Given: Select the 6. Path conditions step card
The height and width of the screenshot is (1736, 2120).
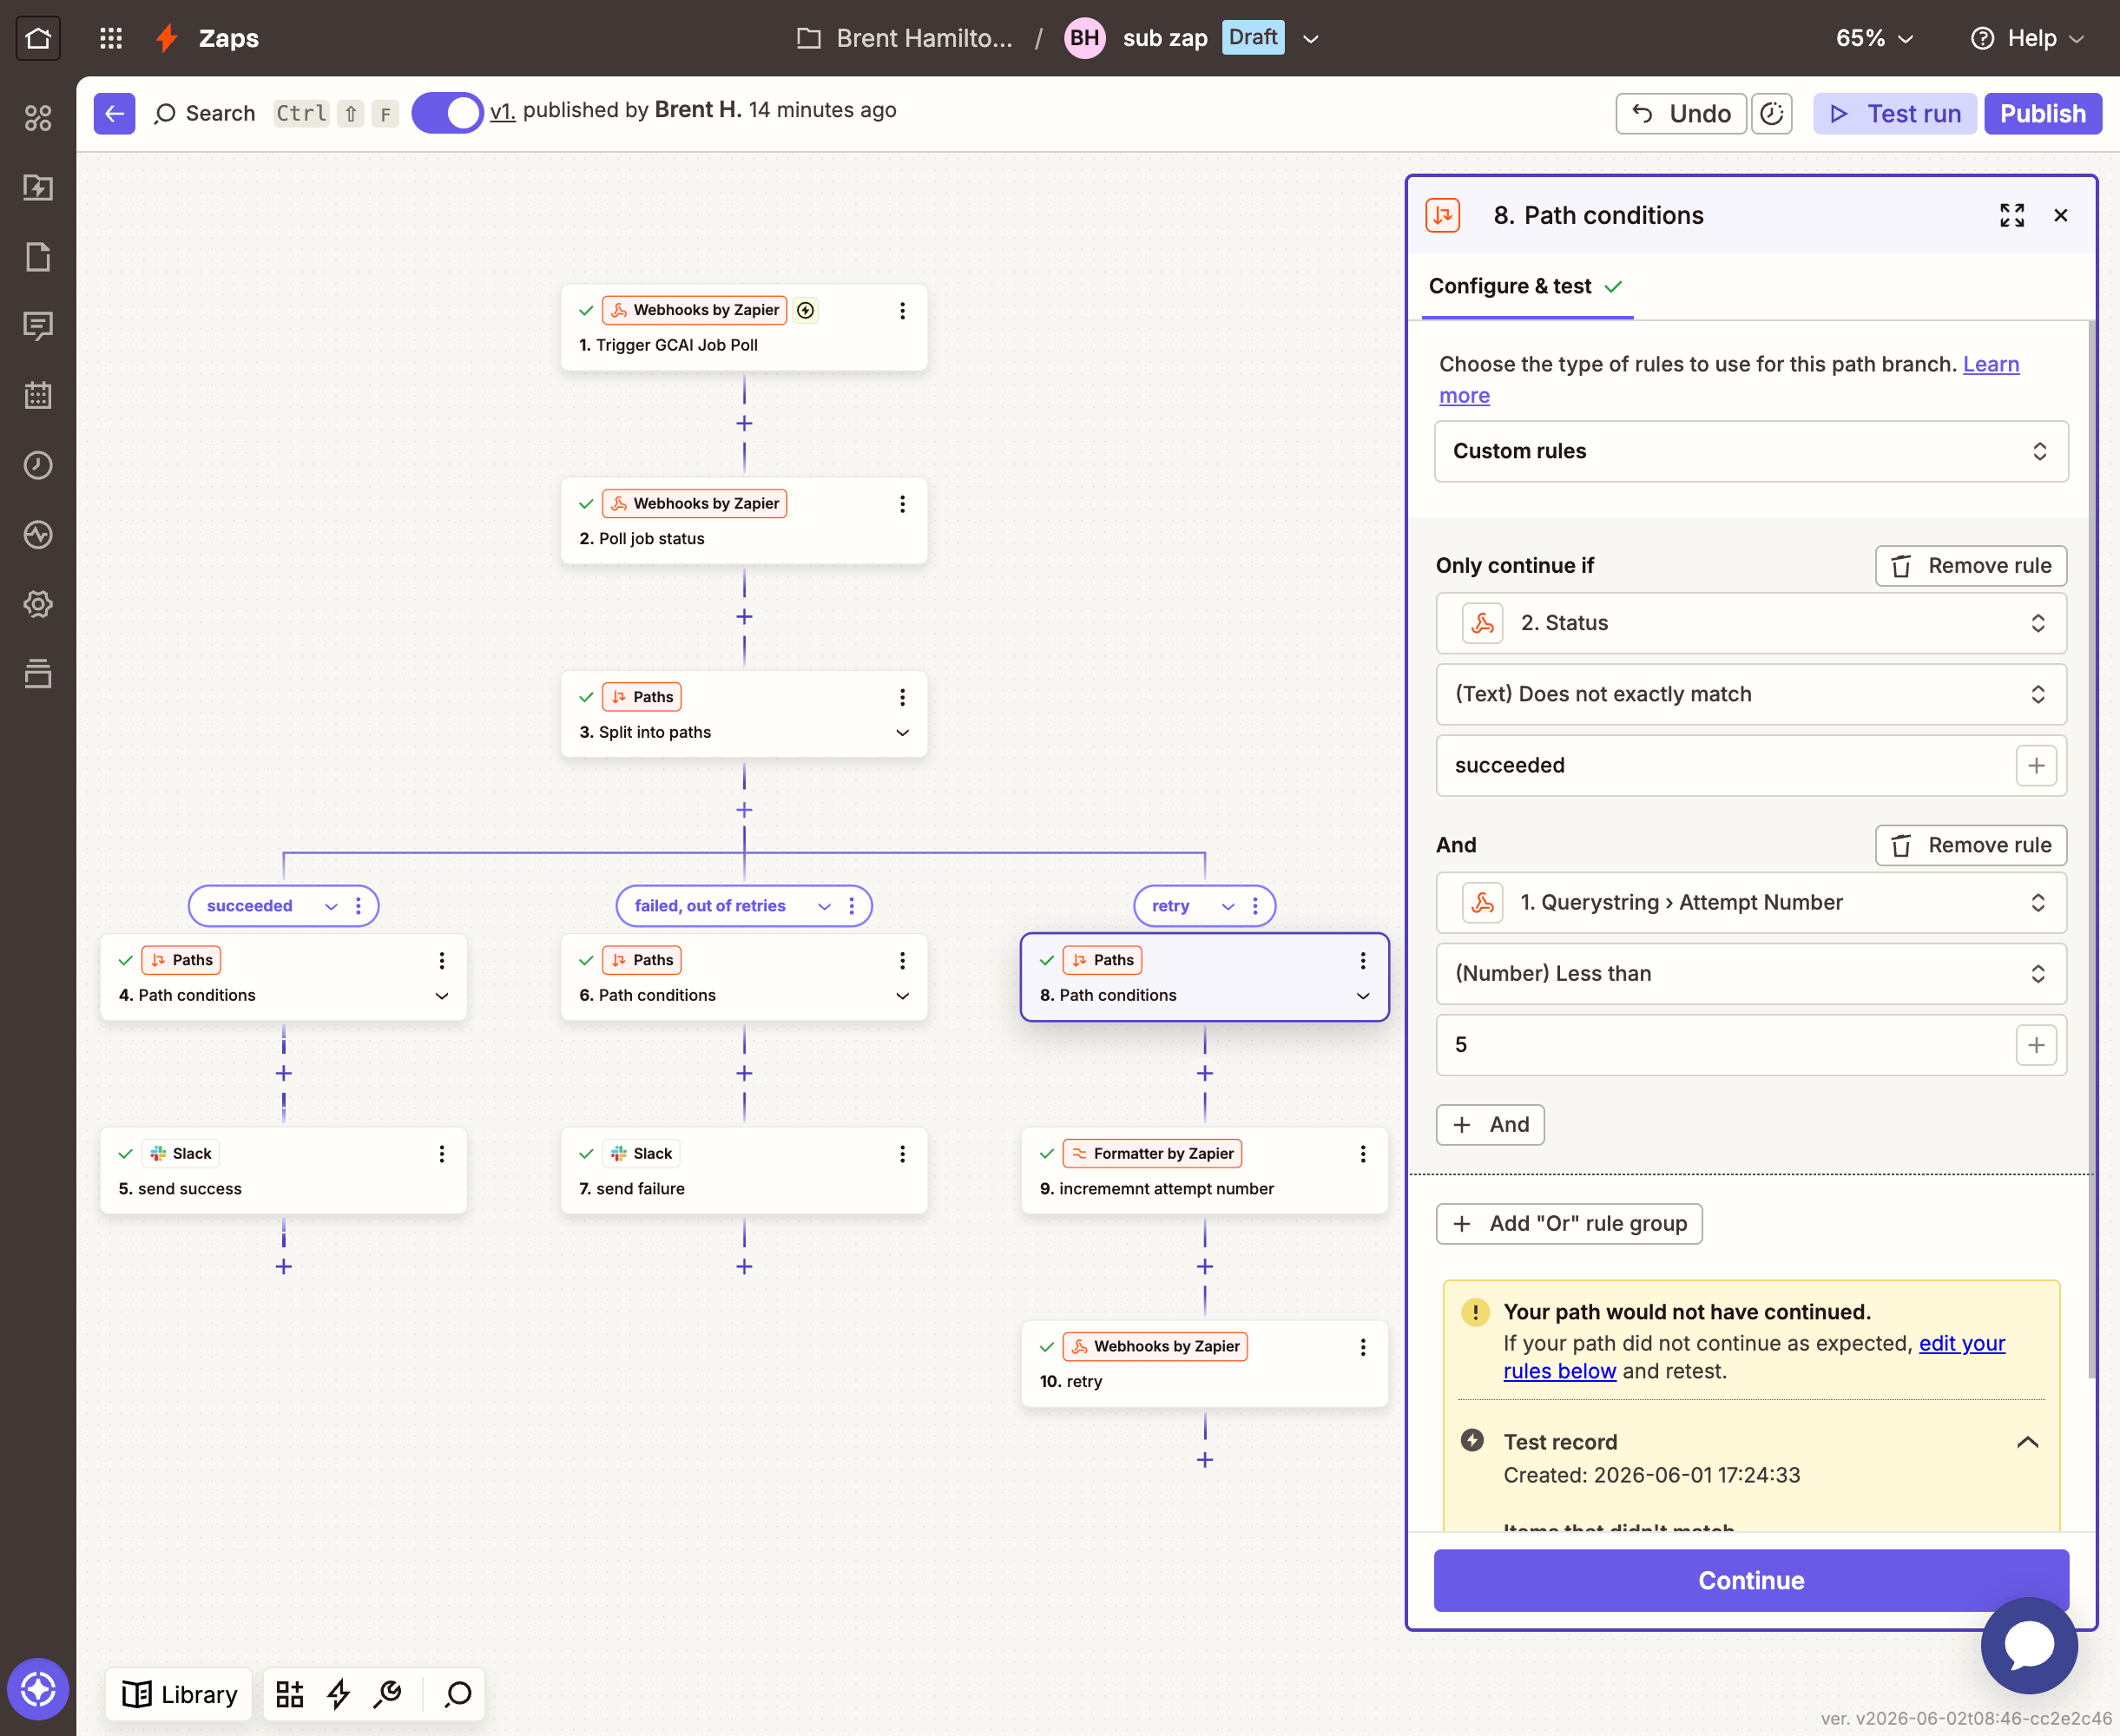Looking at the screenshot, I should click(x=743, y=977).
